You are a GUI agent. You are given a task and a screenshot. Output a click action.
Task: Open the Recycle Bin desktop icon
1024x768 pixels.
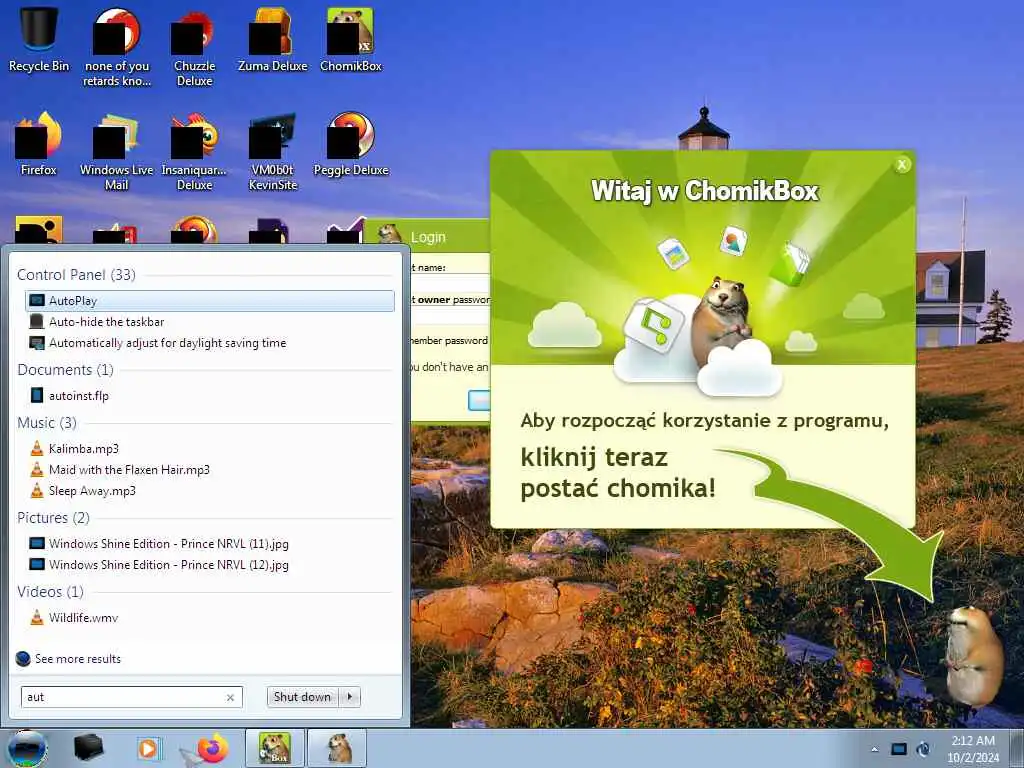pyautogui.click(x=39, y=39)
